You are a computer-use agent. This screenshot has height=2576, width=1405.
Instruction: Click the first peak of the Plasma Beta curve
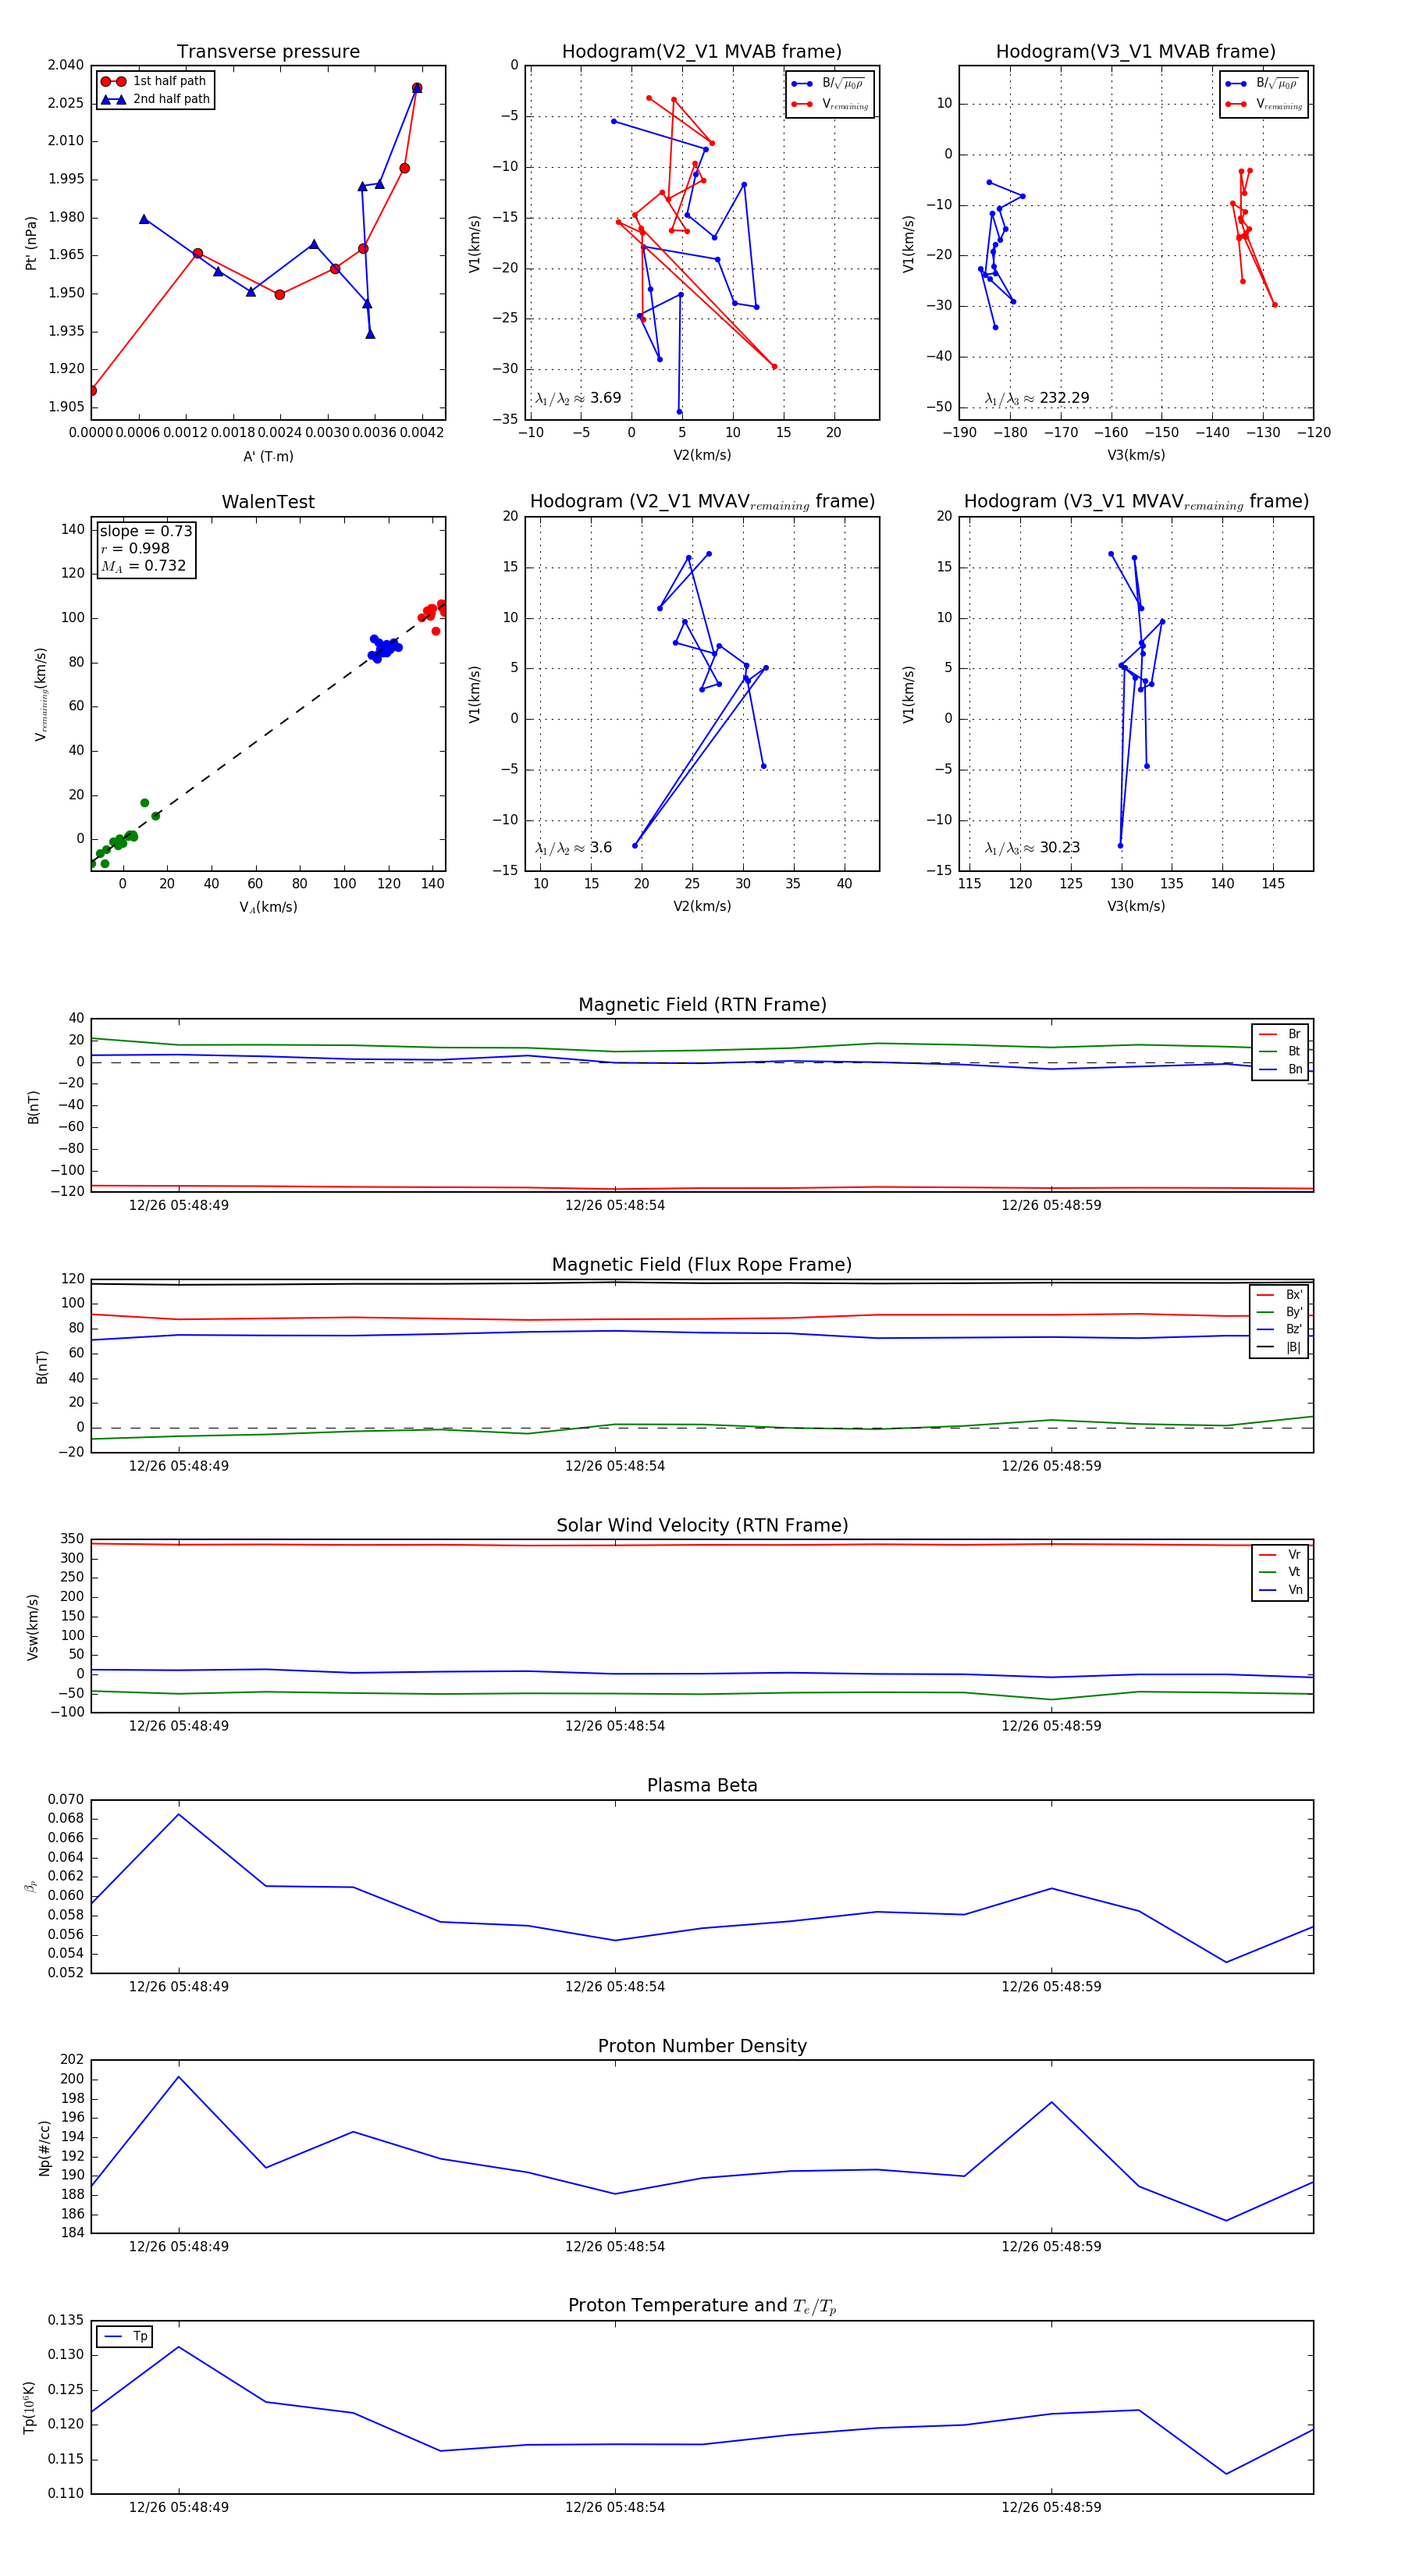click(179, 1814)
